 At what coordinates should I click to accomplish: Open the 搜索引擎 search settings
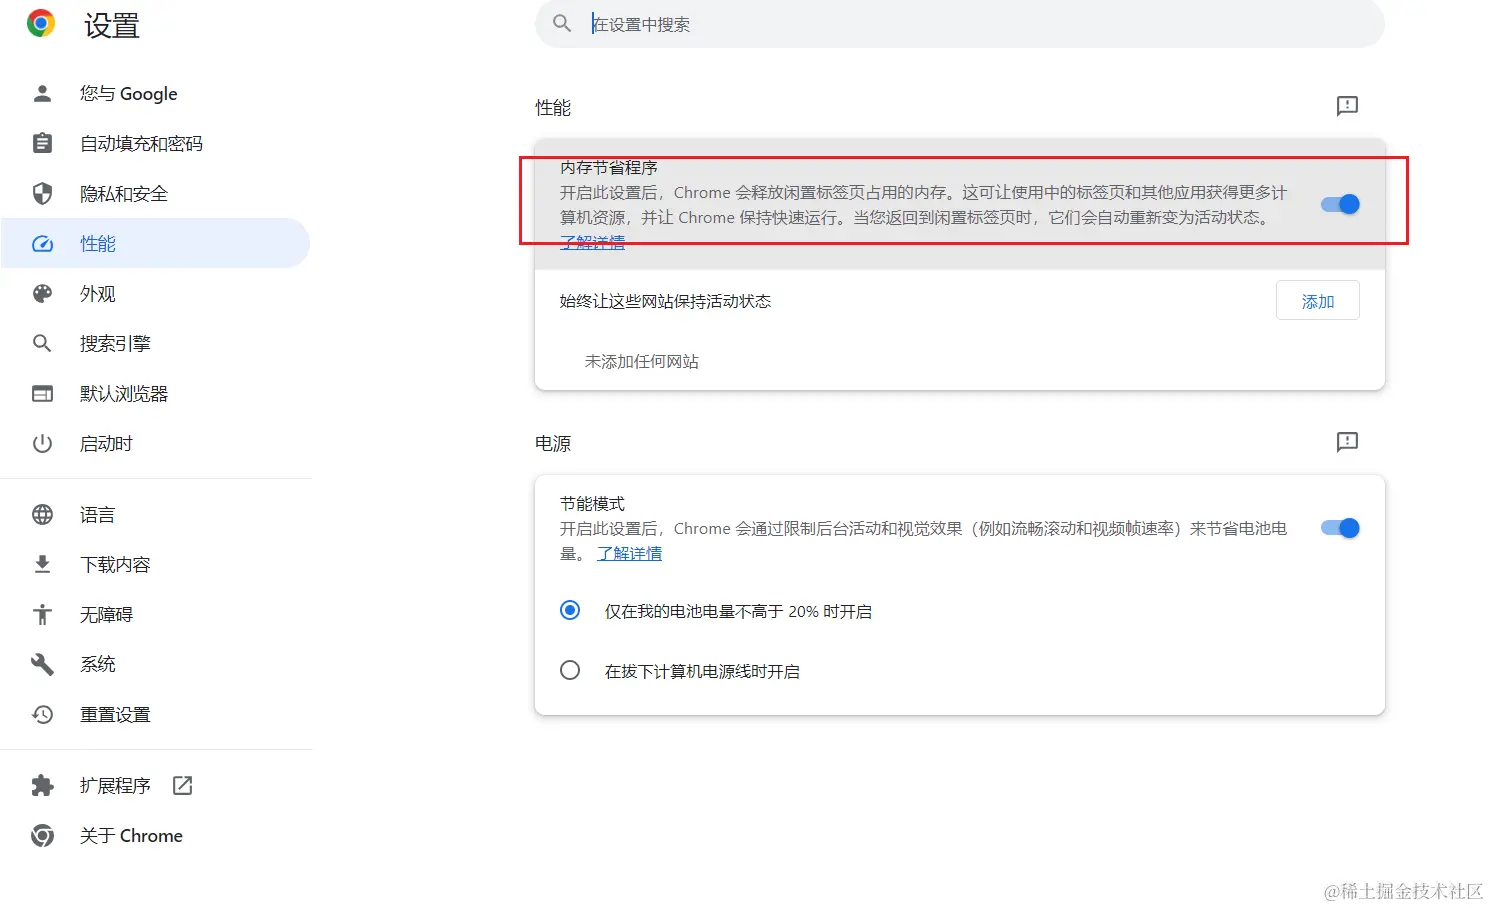click(x=115, y=343)
